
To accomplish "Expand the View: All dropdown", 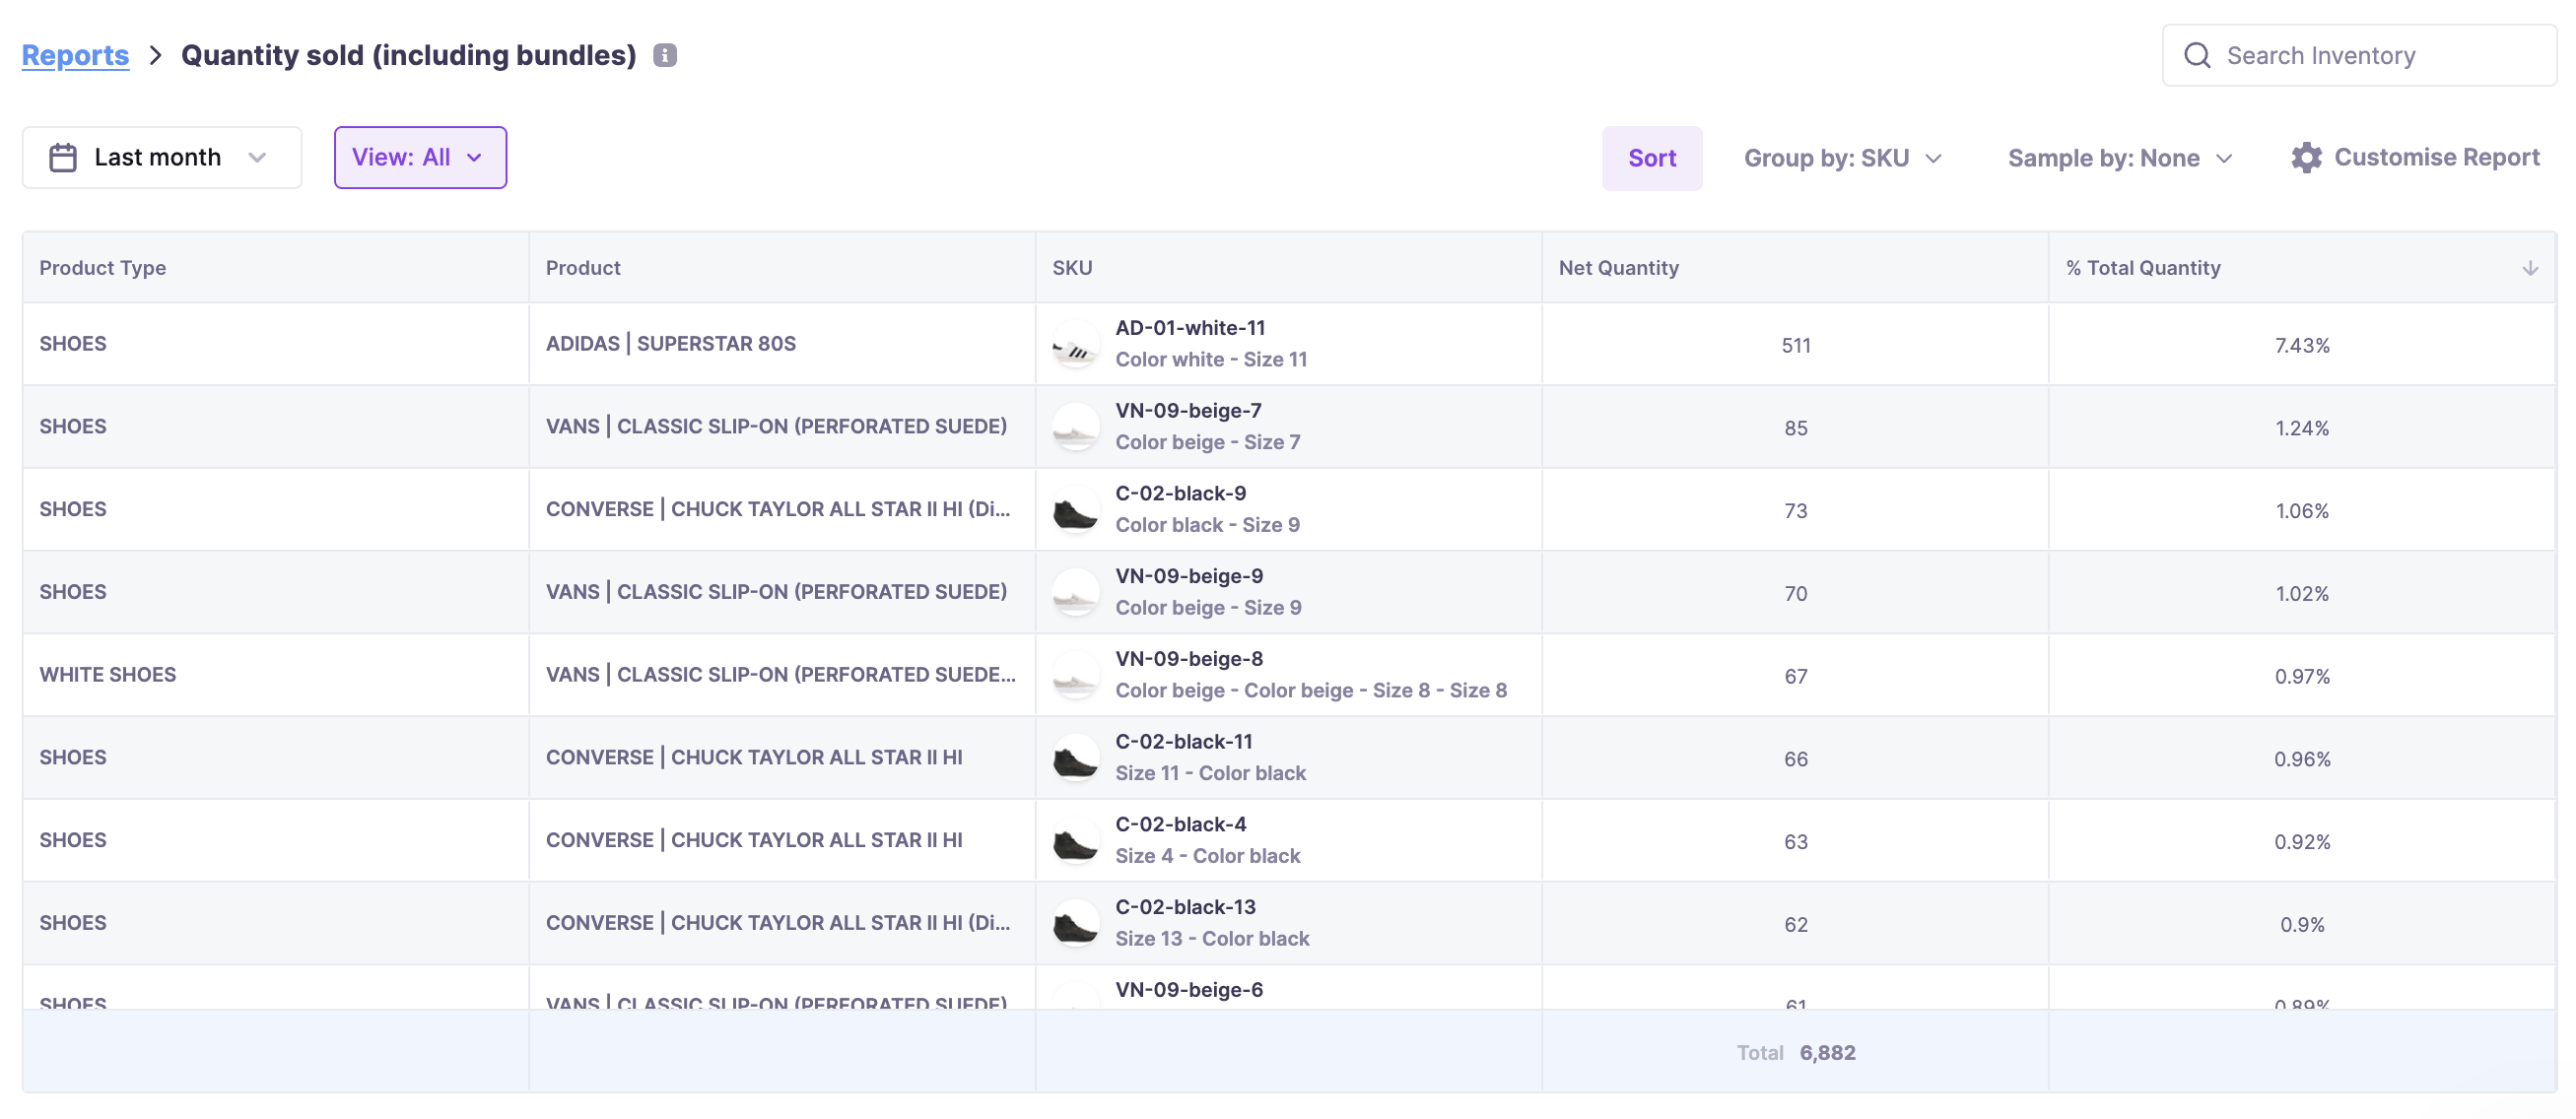I will tap(420, 157).
